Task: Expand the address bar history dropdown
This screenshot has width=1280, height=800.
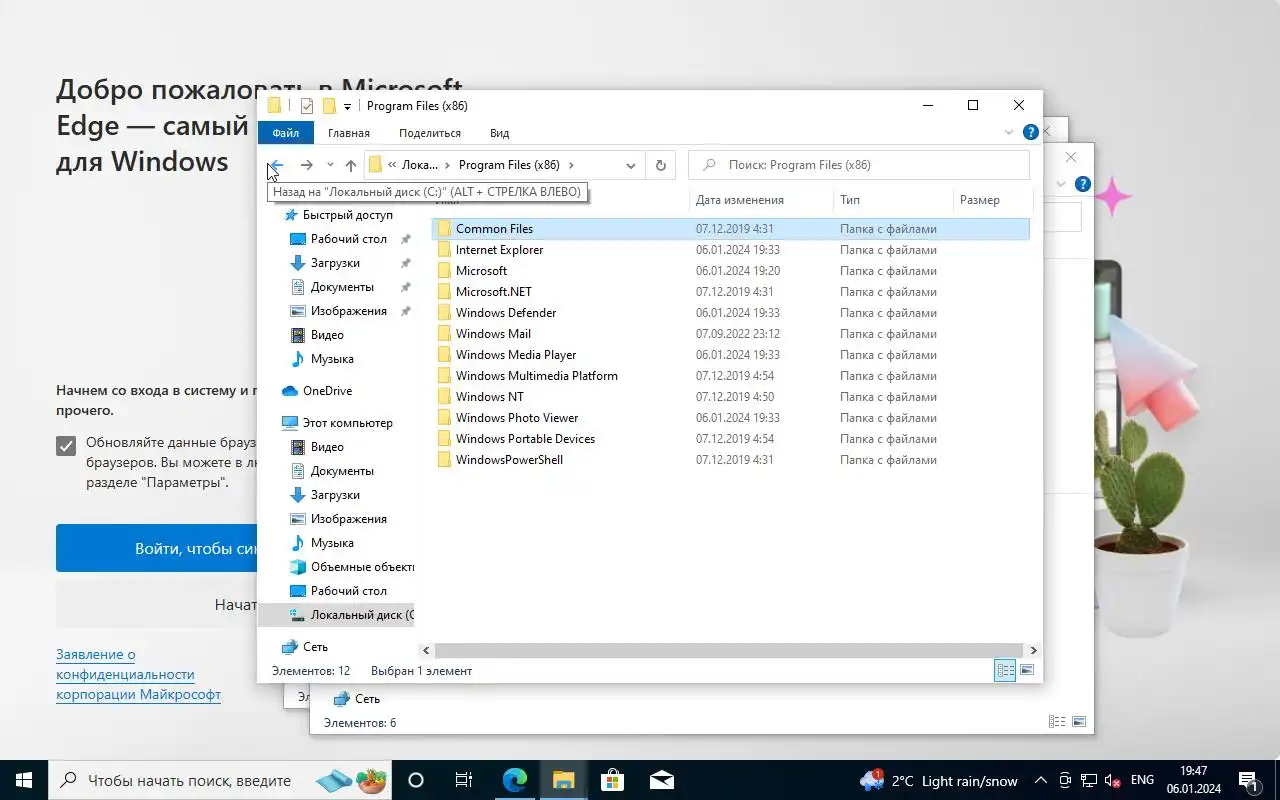Action: [630, 165]
